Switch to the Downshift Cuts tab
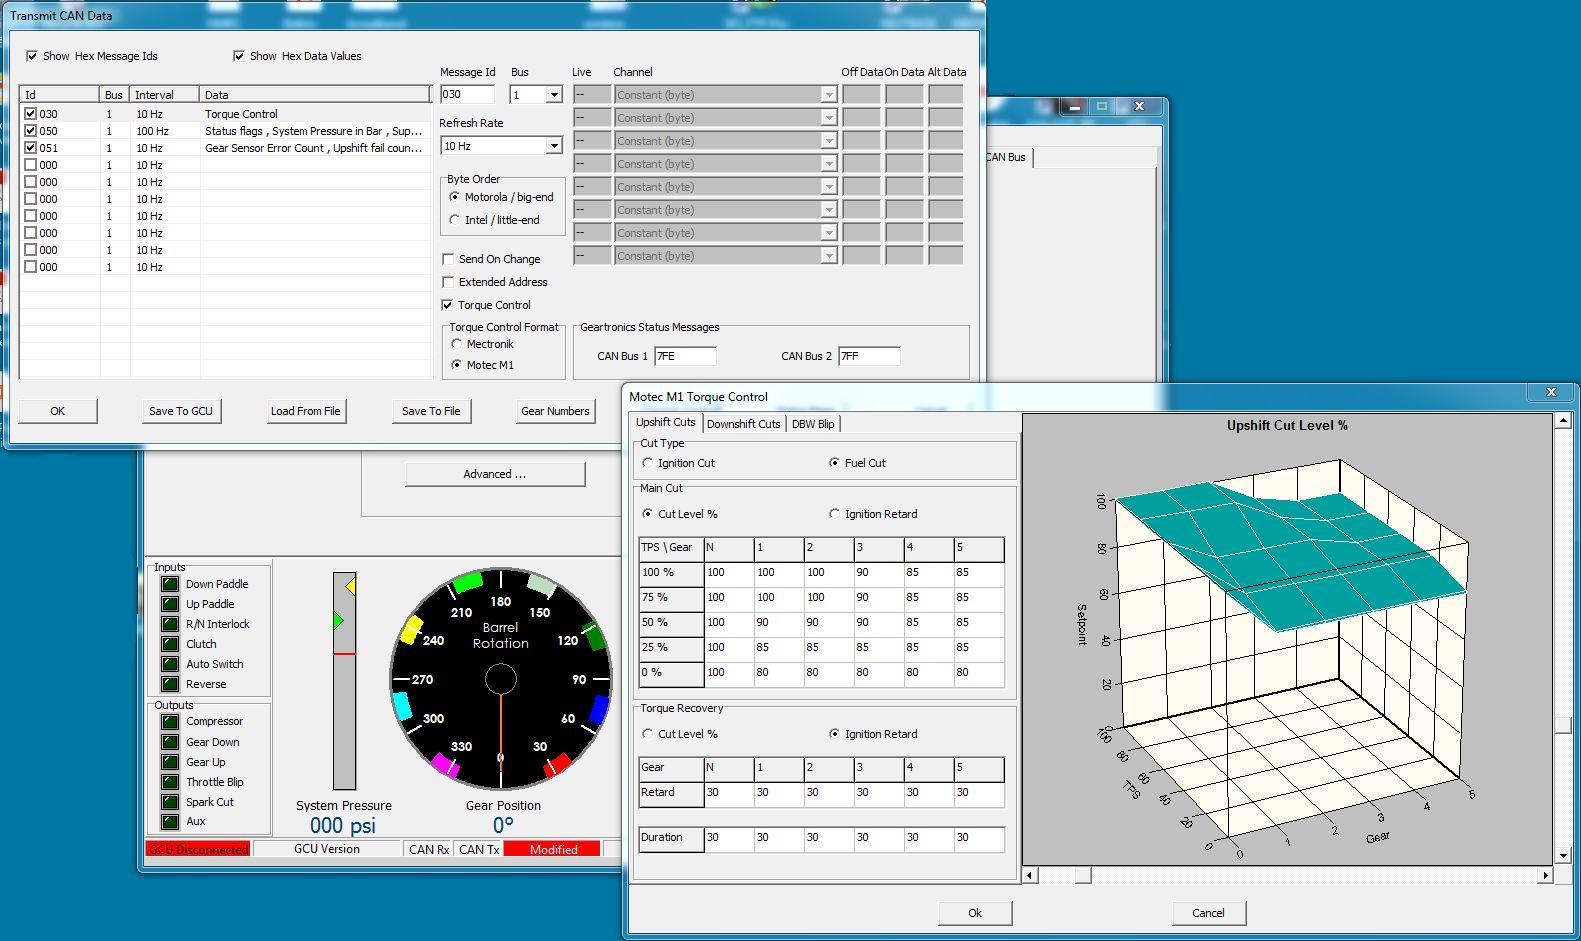 coord(743,424)
